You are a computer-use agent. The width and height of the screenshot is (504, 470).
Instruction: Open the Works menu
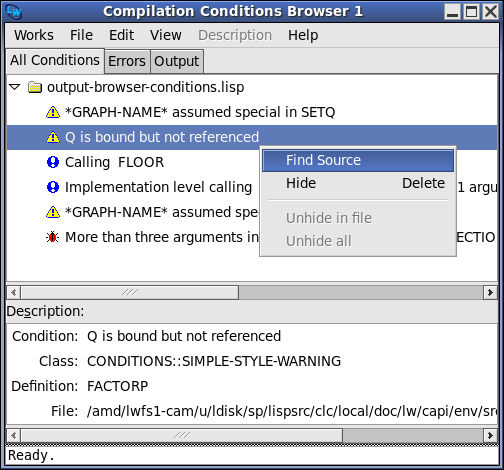click(34, 35)
